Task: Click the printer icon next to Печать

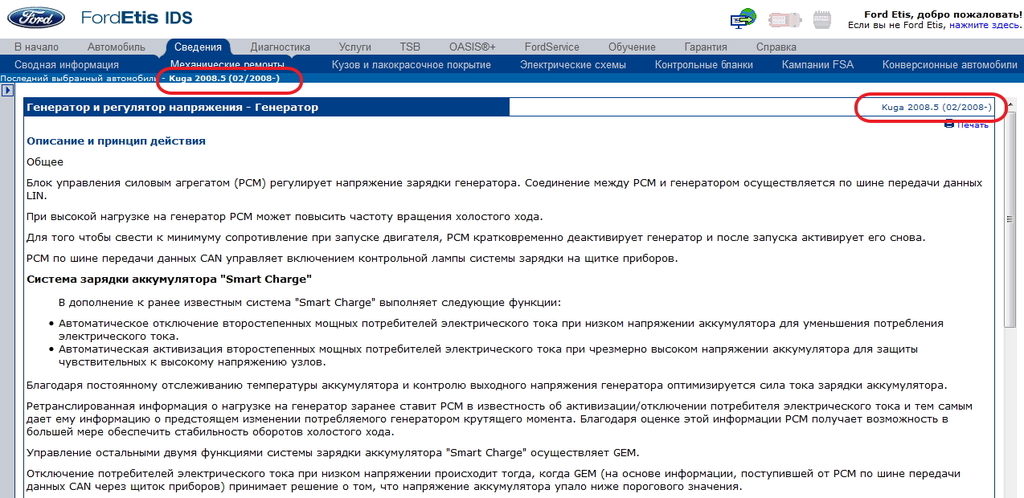Action: click(x=949, y=124)
